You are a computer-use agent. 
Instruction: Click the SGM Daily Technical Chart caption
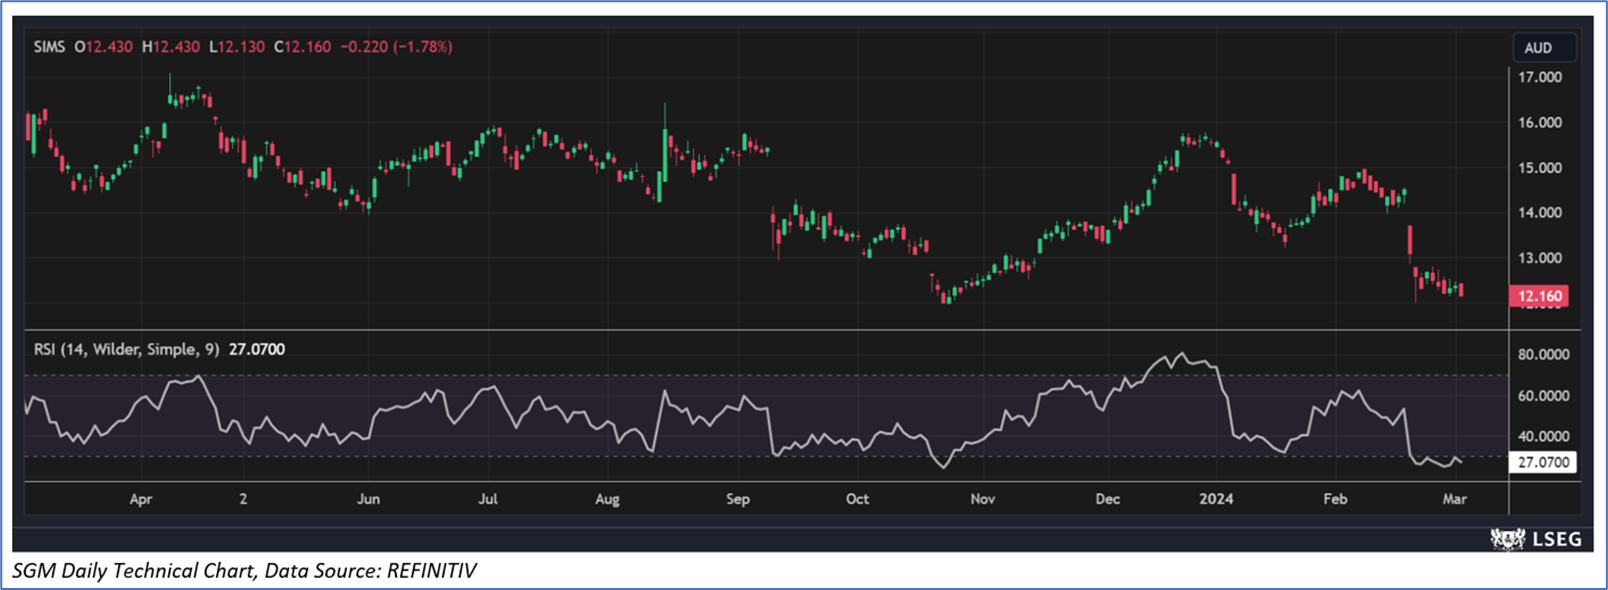(244, 571)
